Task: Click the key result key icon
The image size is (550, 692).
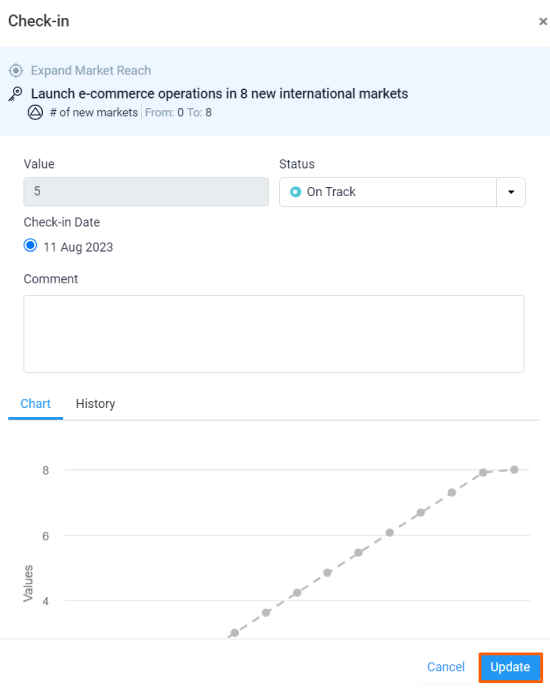Action: click(x=15, y=94)
